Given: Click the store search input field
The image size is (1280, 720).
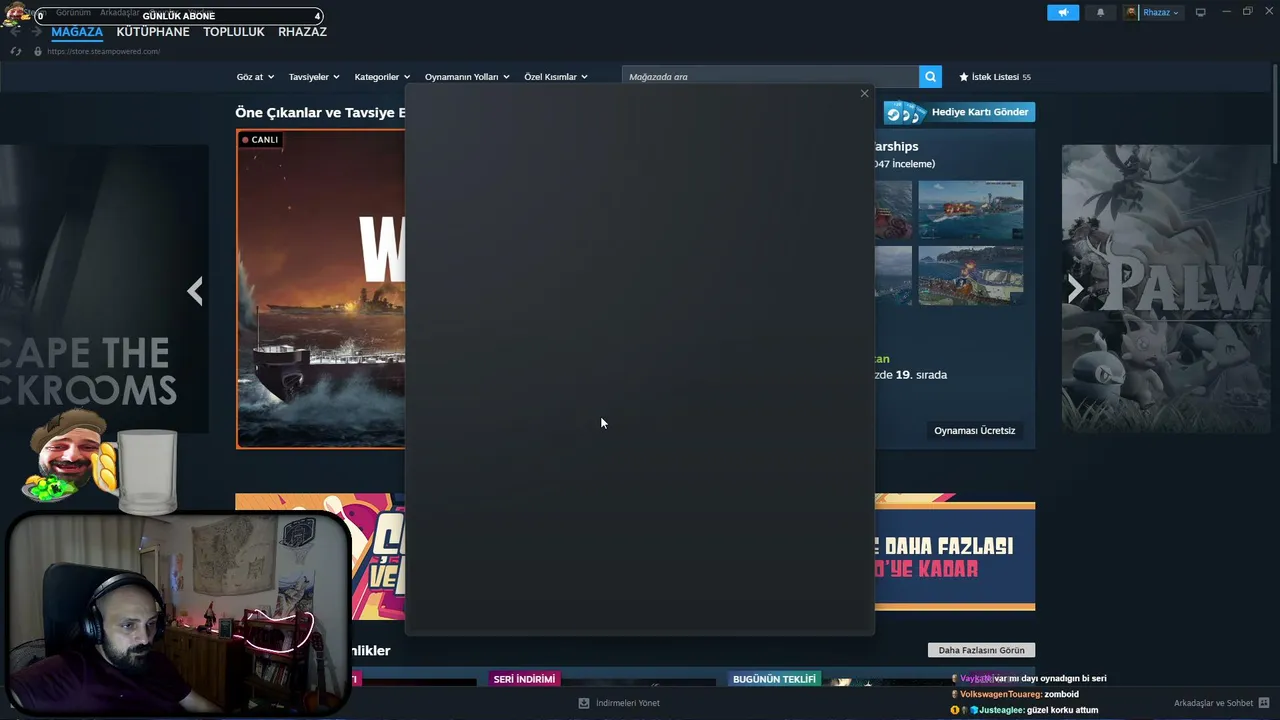Looking at the screenshot, I should 770,77.
